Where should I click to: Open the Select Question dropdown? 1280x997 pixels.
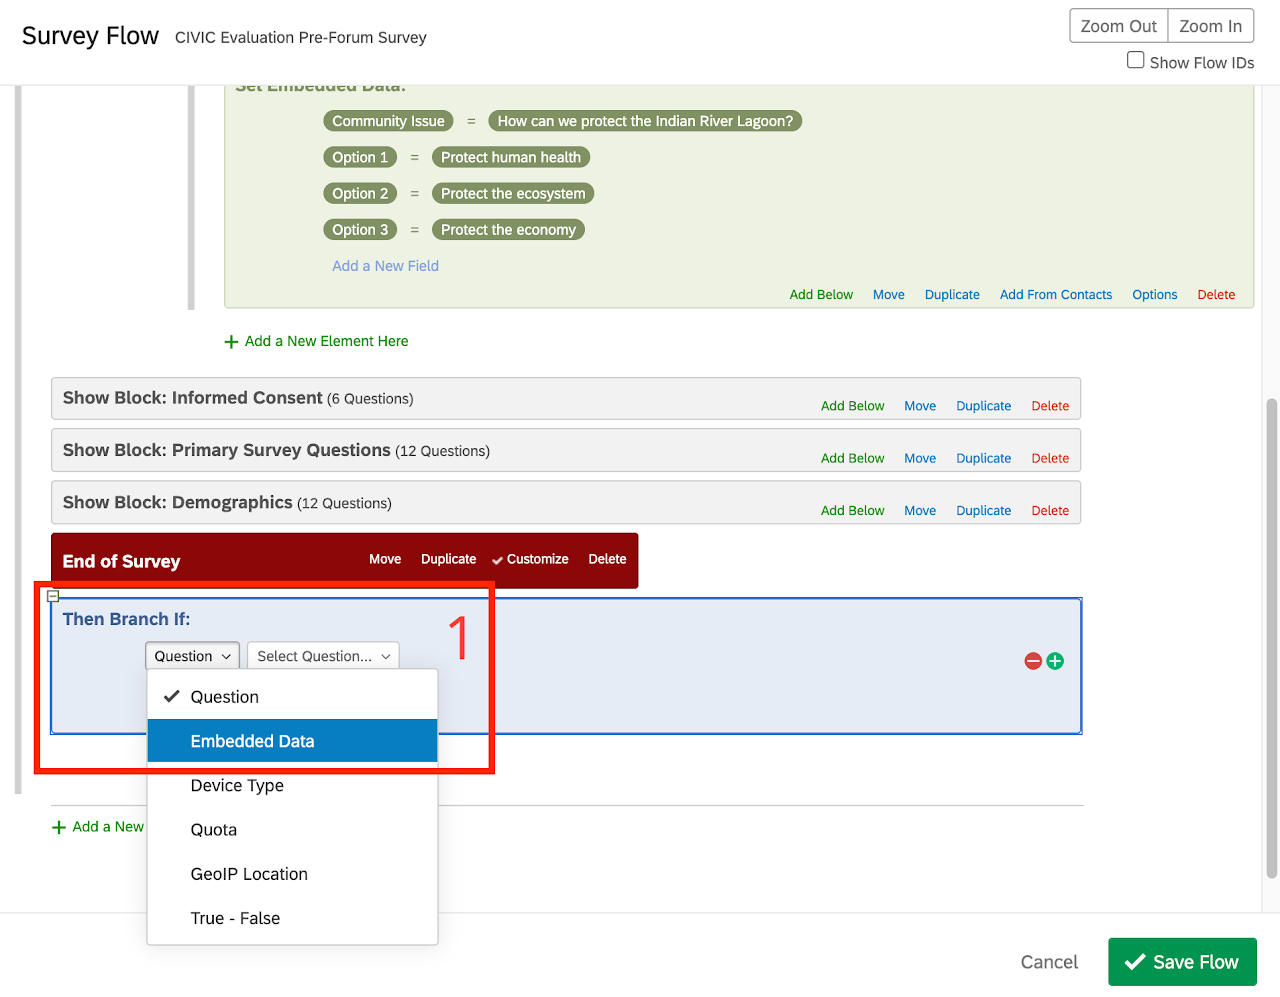(323, 656)
